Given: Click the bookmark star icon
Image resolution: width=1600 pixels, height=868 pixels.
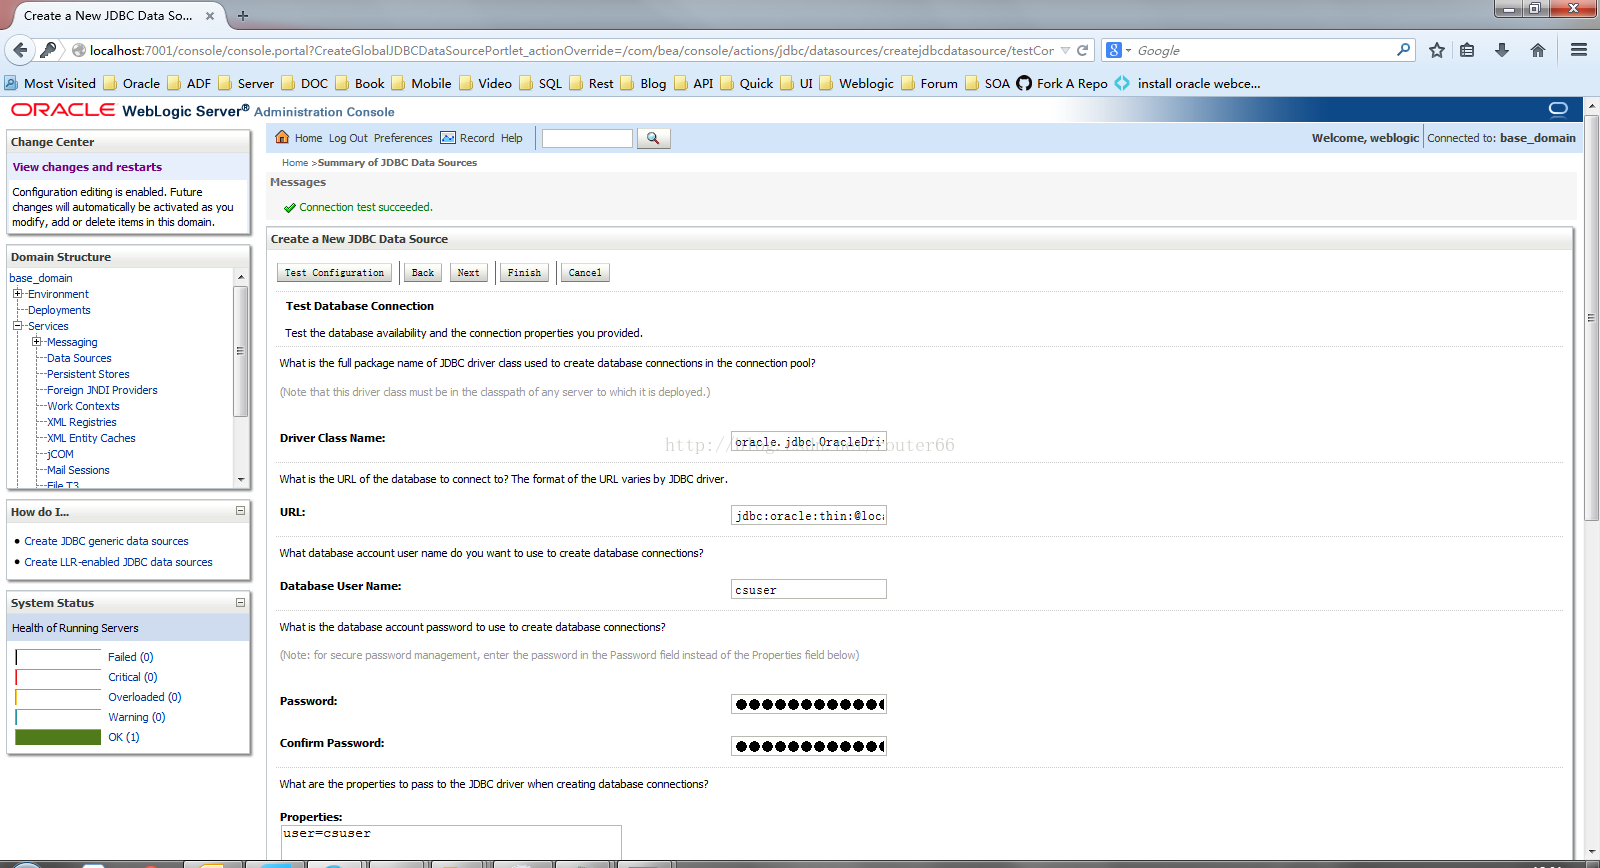Looking at the screenshot, I should pyautogui.click(x=1437, y=50).
